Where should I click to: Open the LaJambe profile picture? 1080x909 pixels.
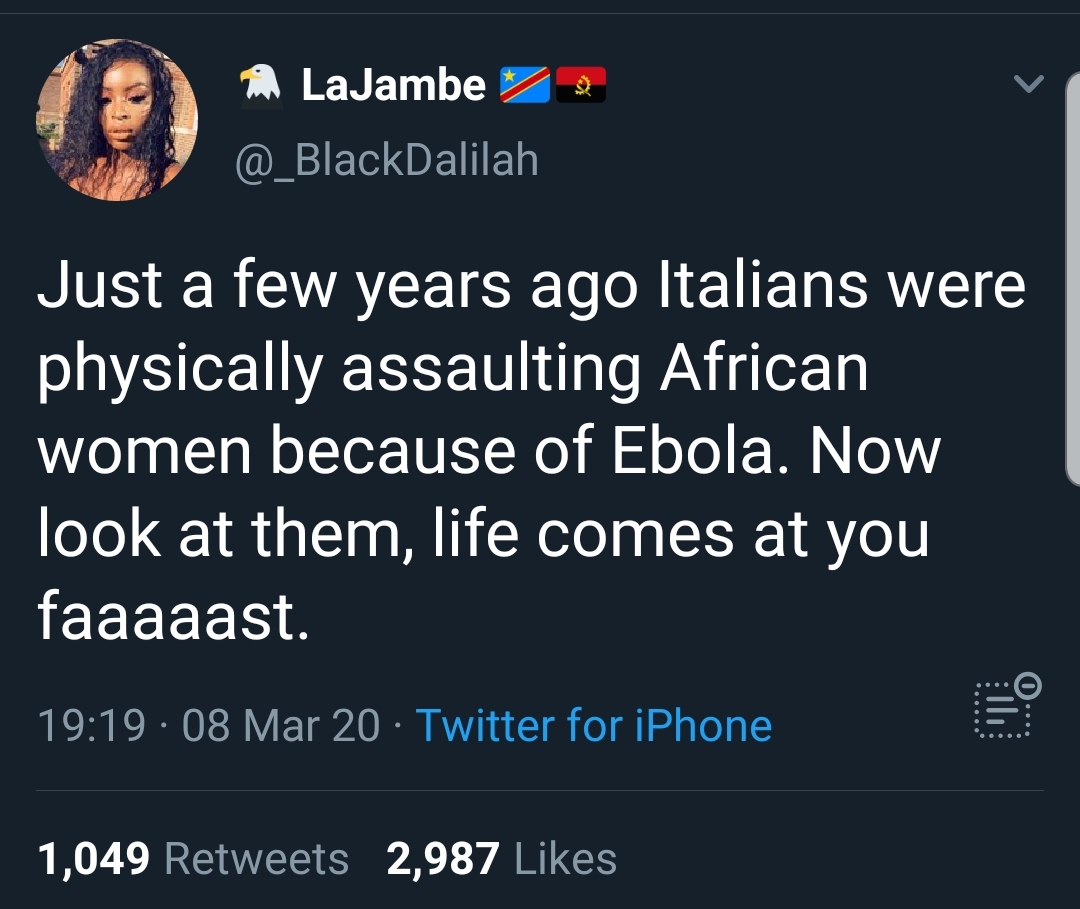coord(117,120)
